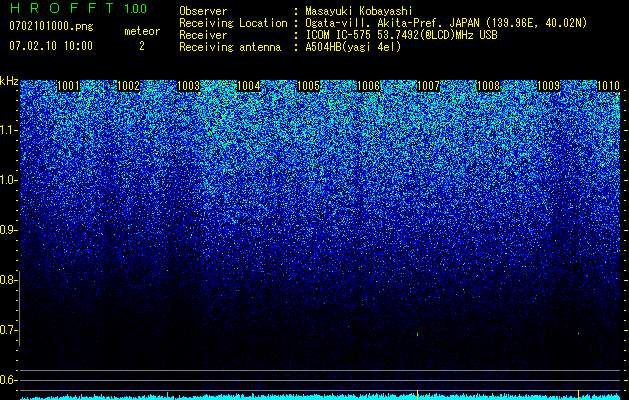Click the Receiver value ICOM IC-575

click(x=338, y=35)
